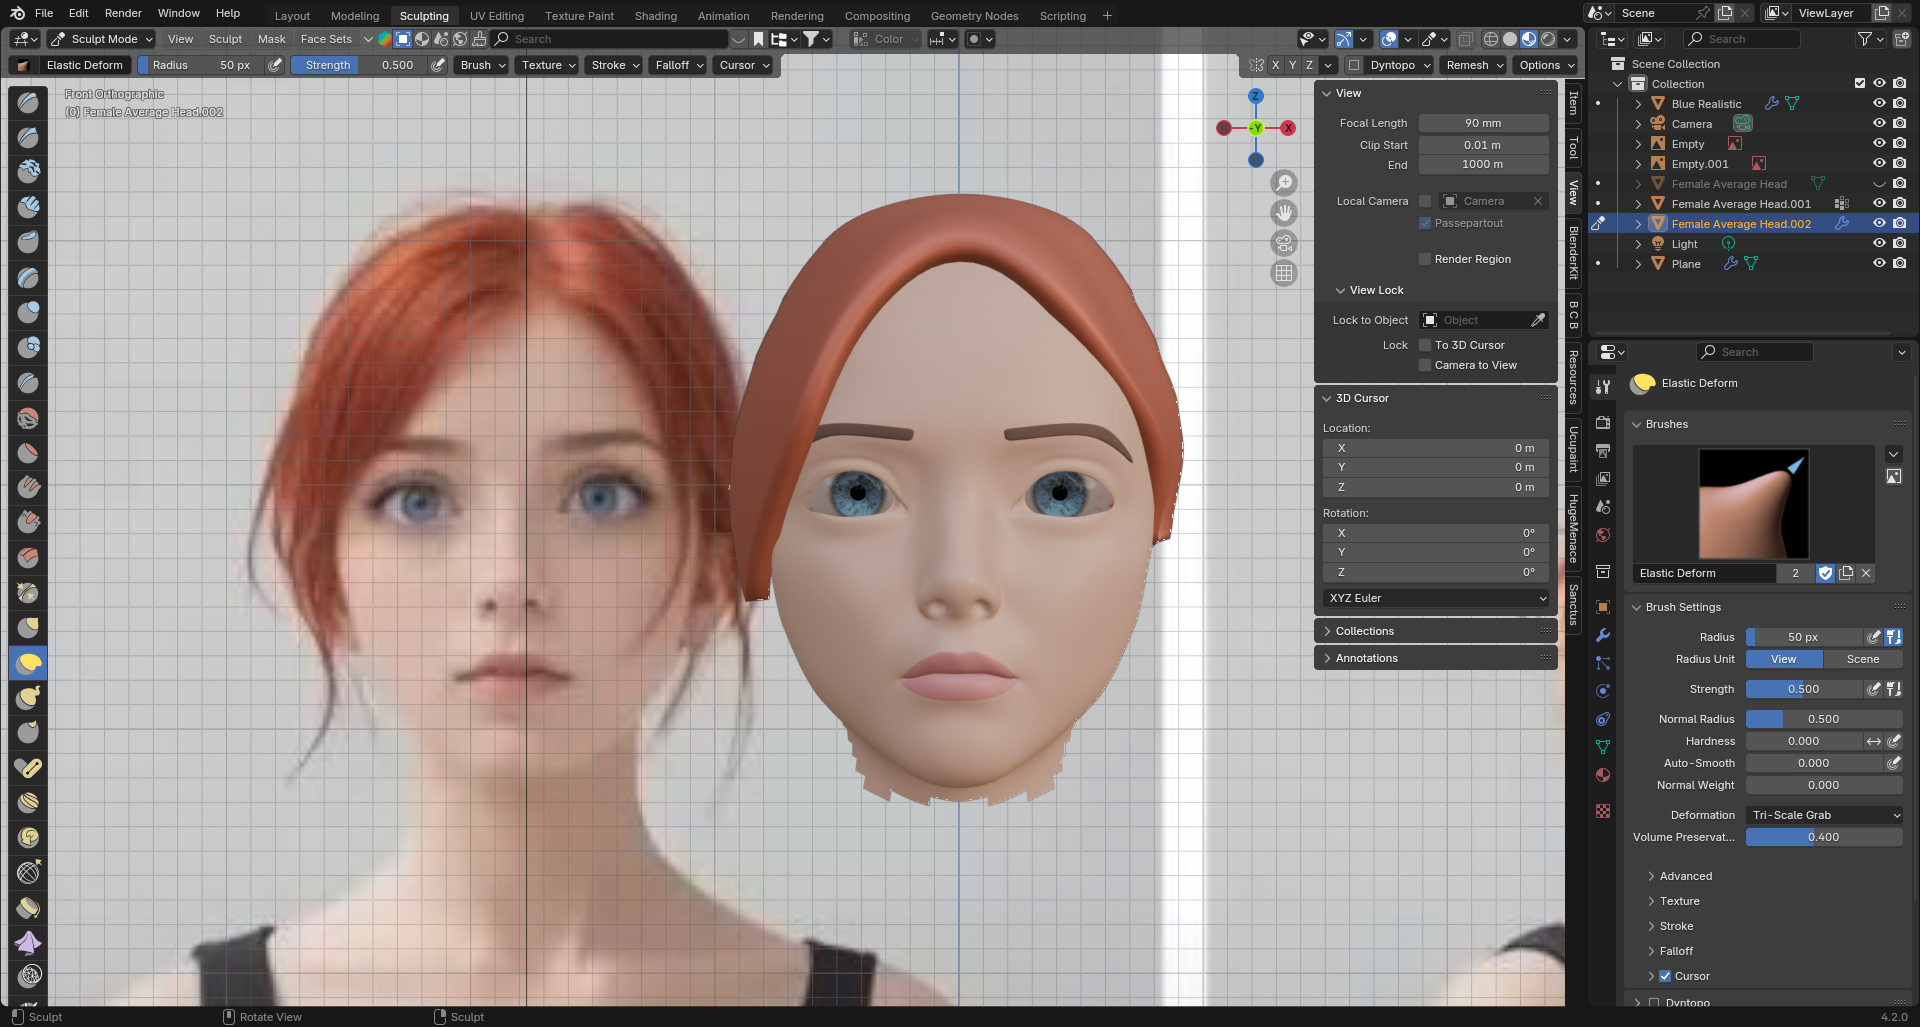Image resolution: width=1920 pixels, height=1027 pixels.
Task: Open the Remesh dropdown
Action: pos(1474,65)
